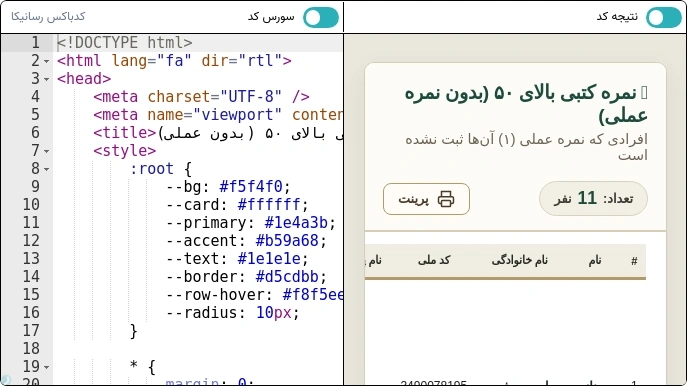Toggle the سورس کد switch

[x=321, y=18]
